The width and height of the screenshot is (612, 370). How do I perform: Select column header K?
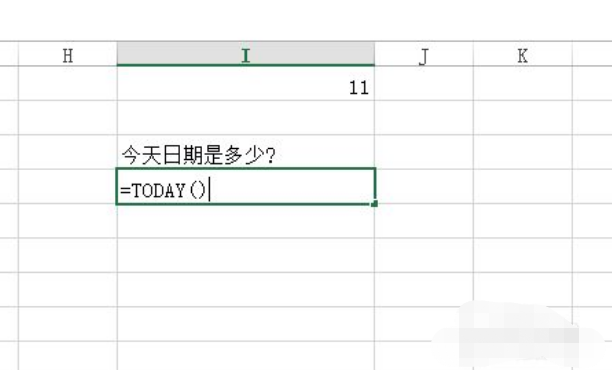pos(523,54)
